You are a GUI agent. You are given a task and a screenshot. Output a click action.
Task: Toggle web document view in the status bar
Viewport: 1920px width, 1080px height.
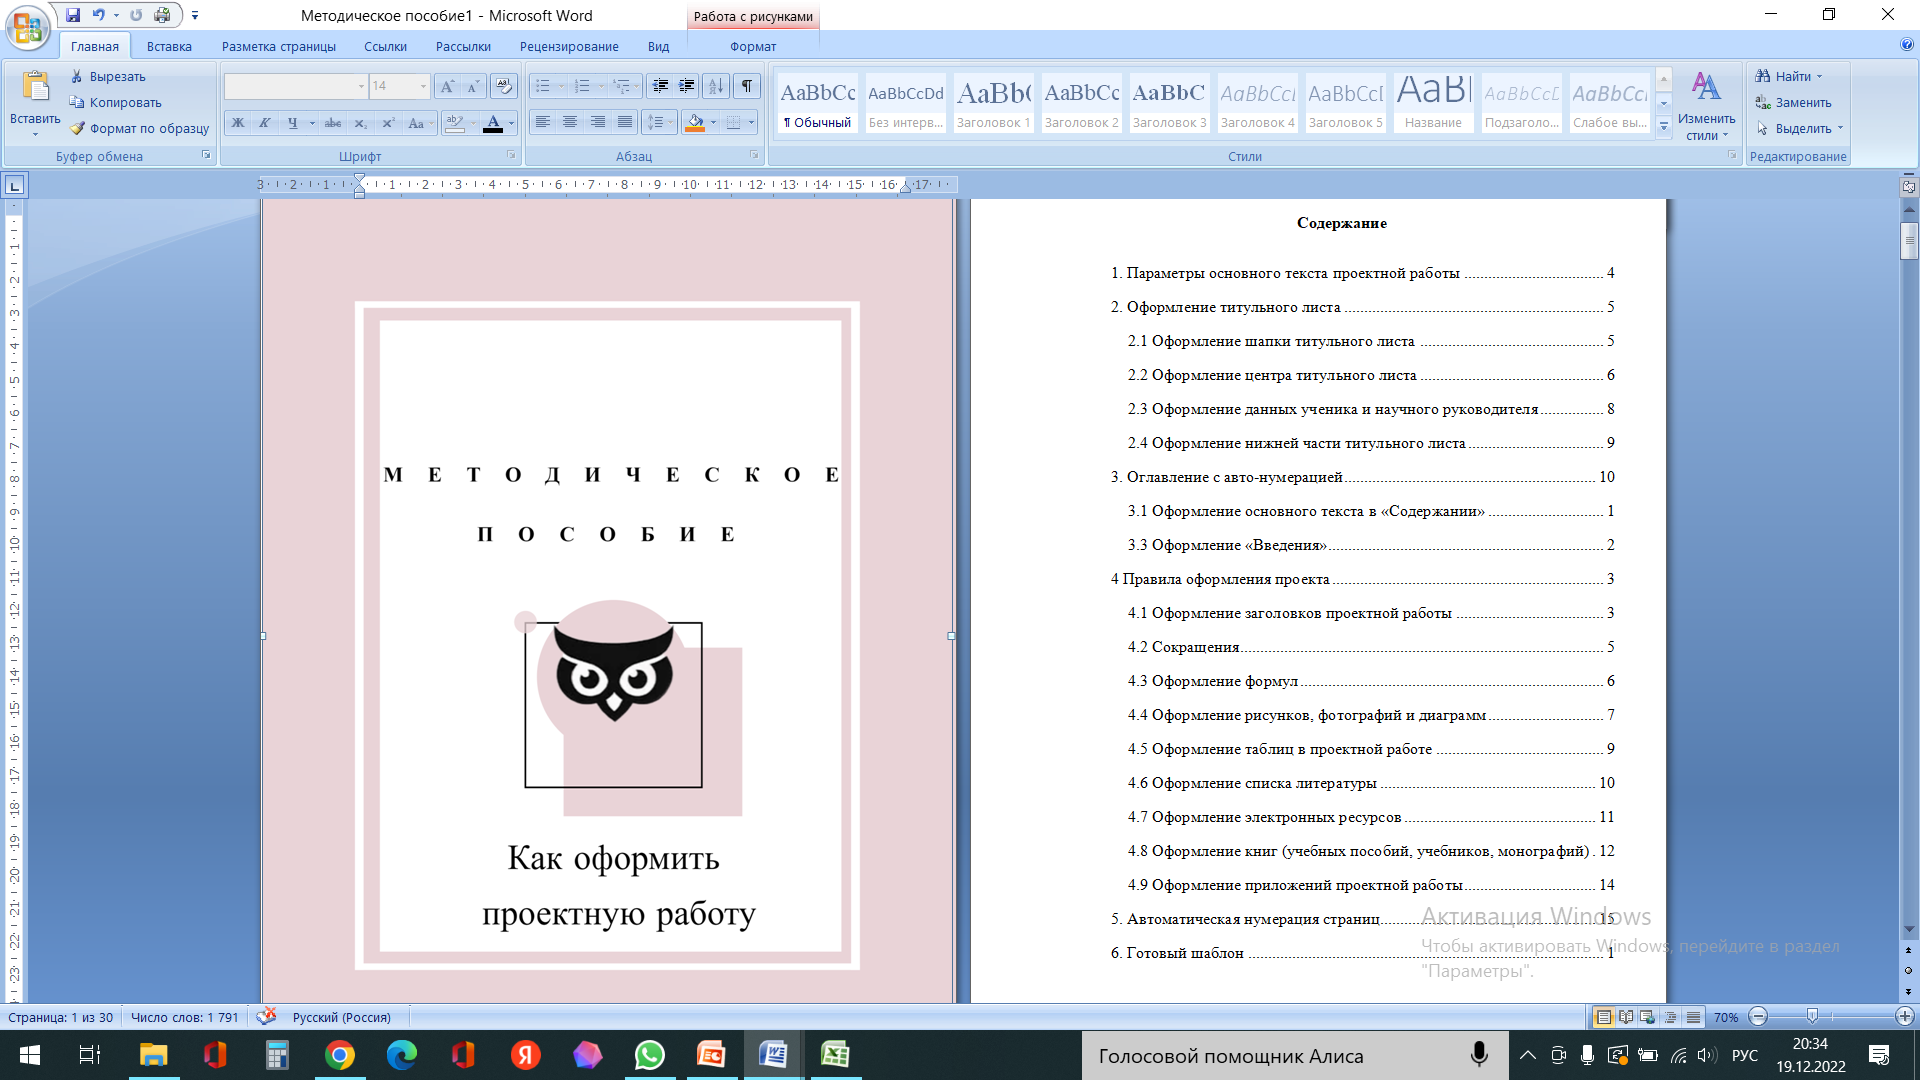coord(1648,1017)
